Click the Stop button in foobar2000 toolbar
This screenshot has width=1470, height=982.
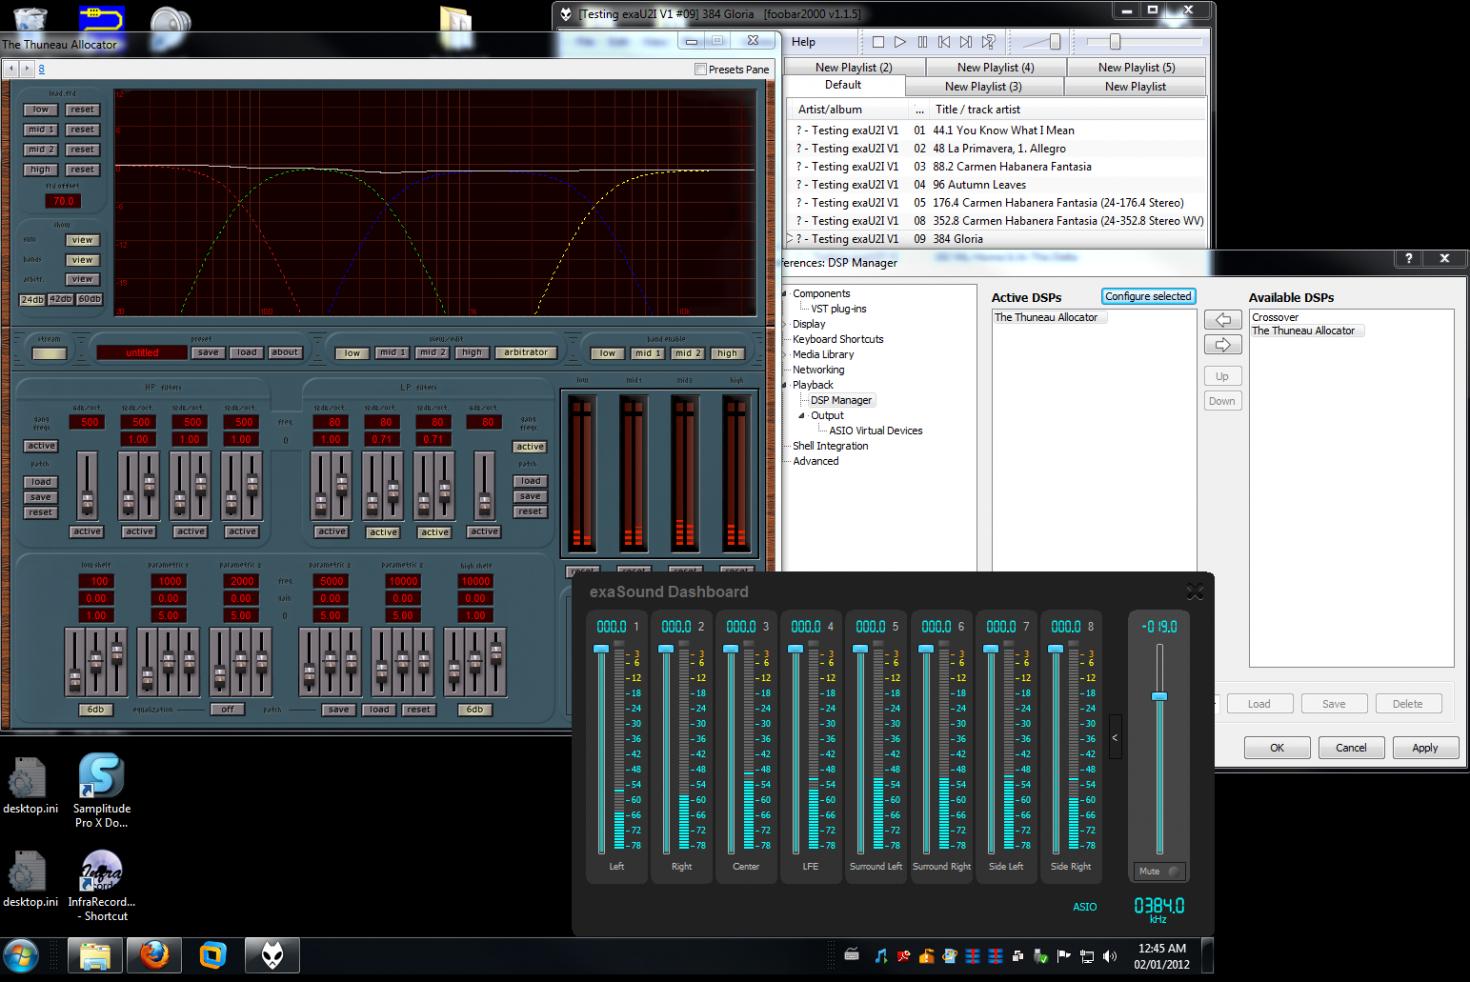tap(878, 42)
